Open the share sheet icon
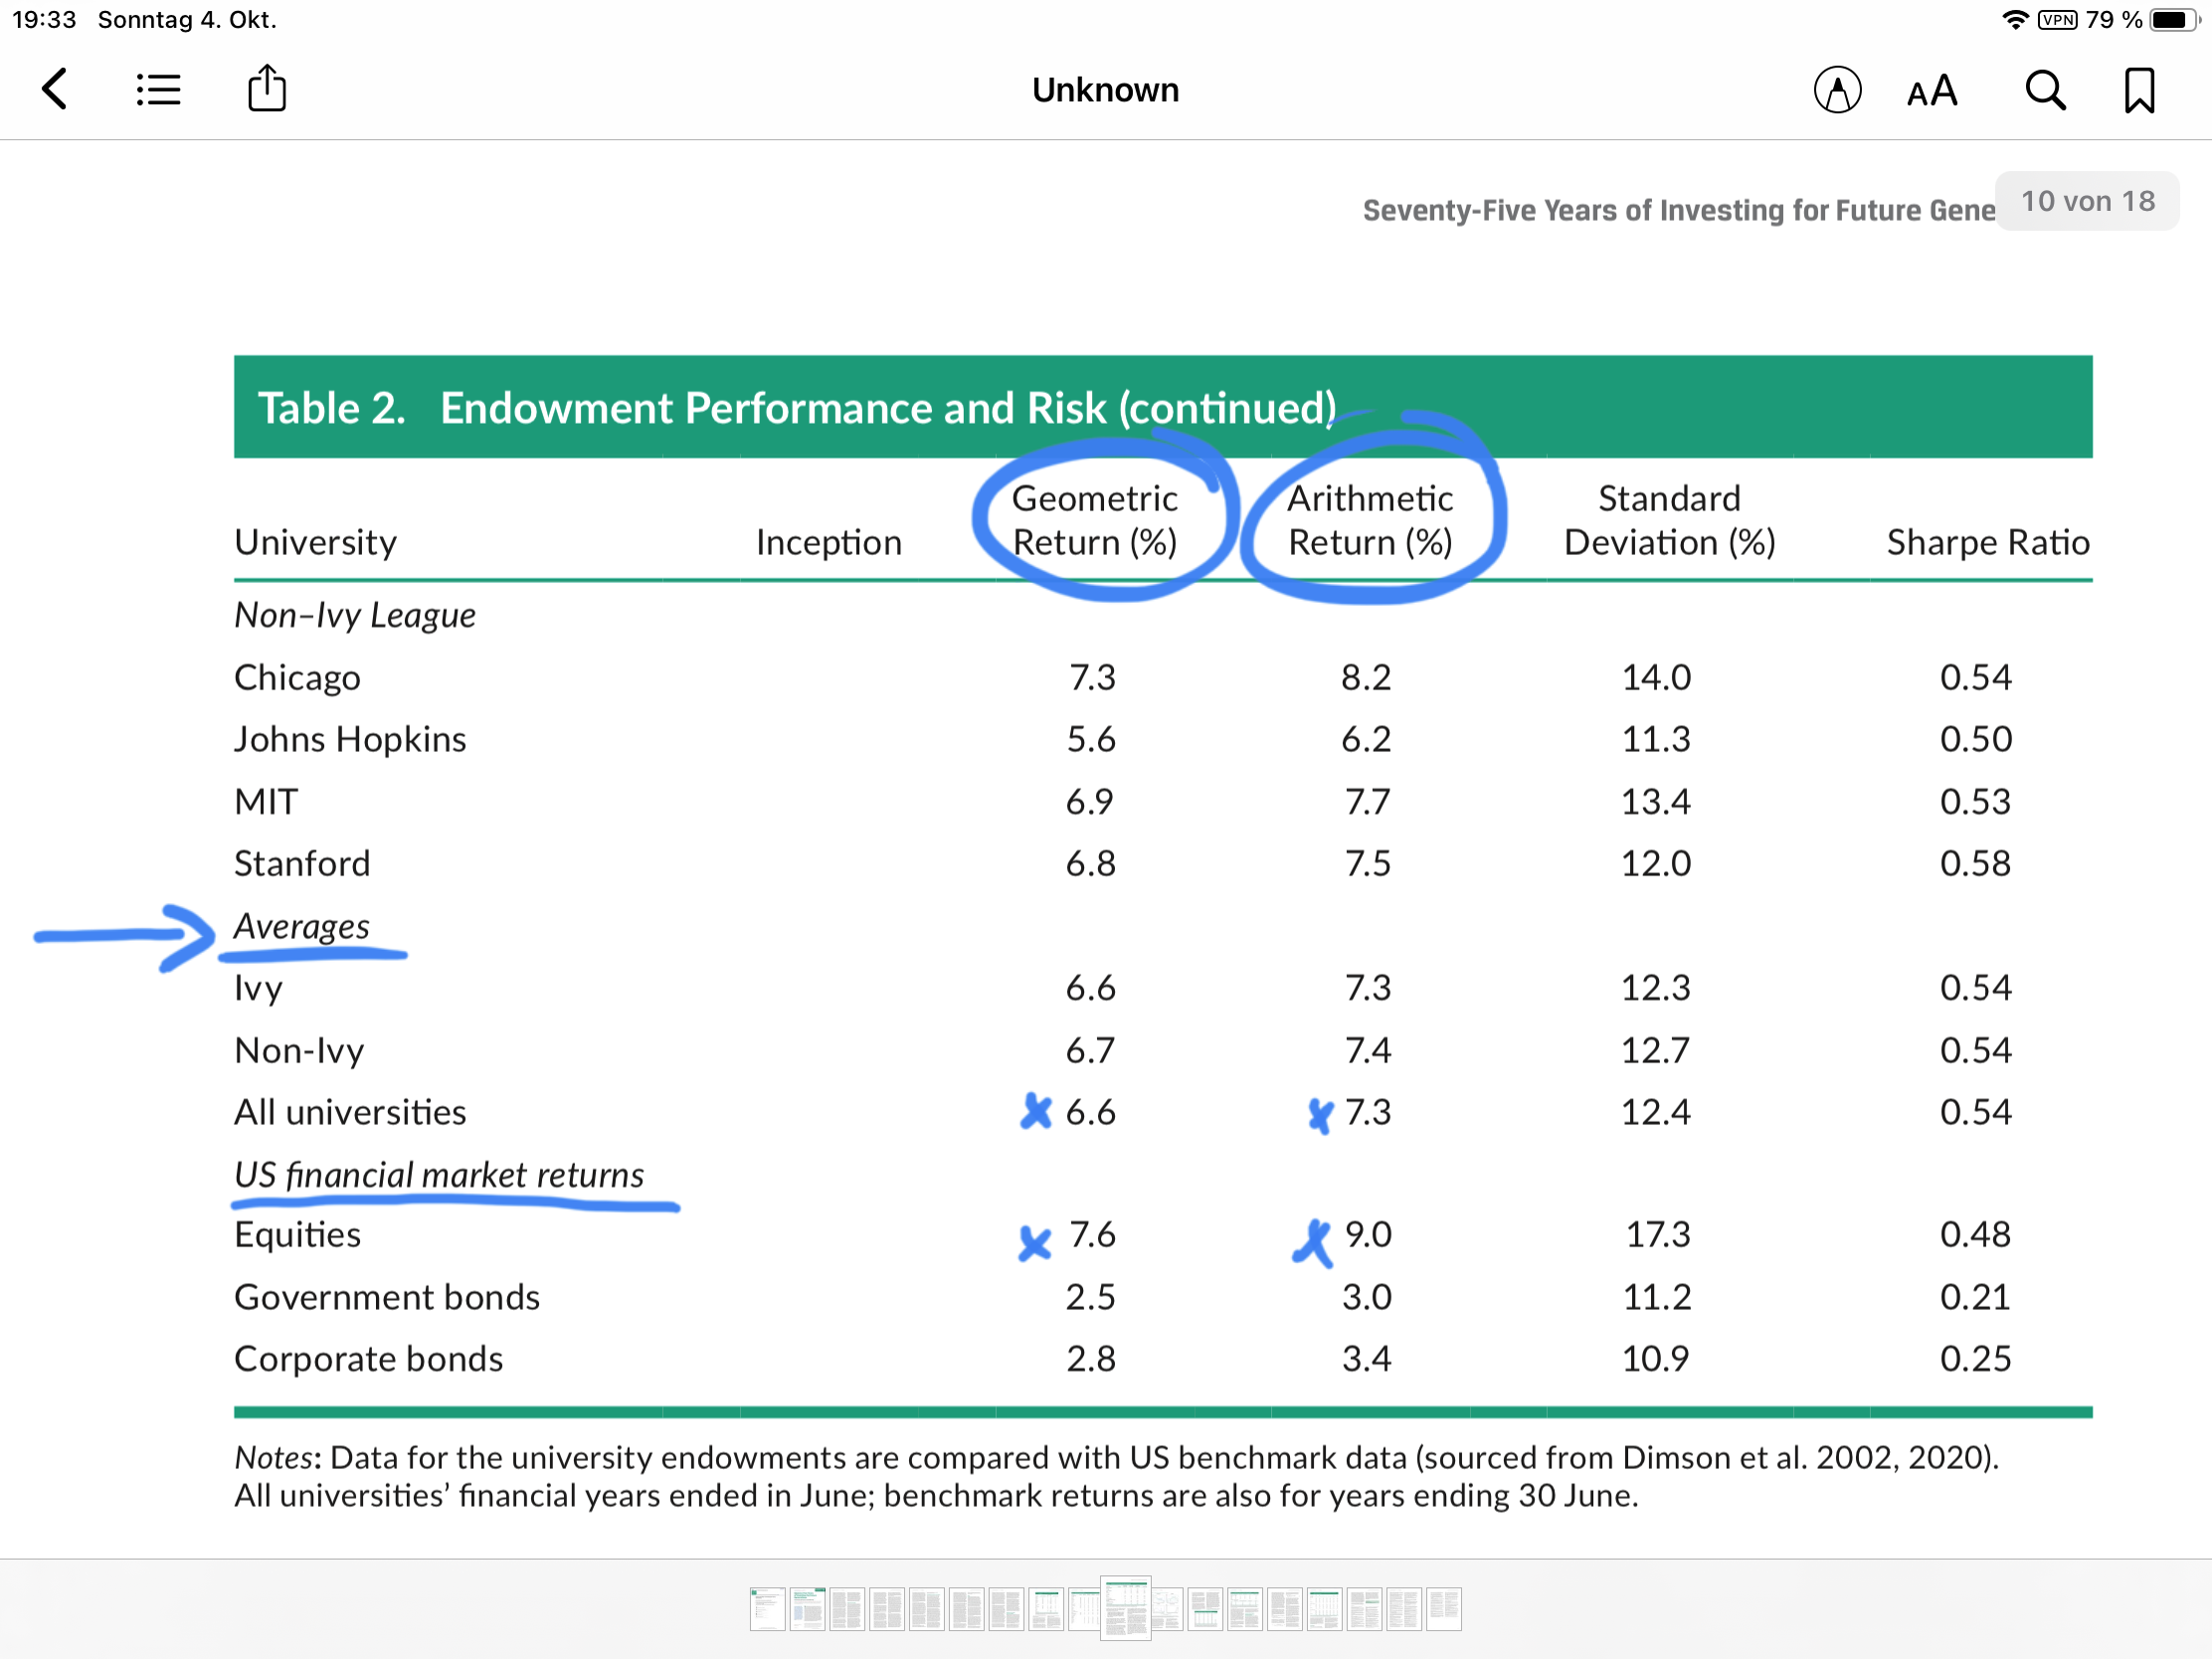 tap(267, 89)
